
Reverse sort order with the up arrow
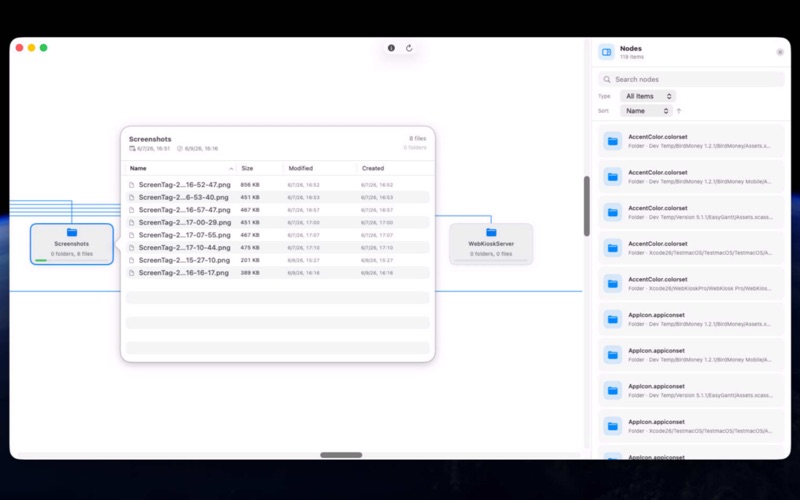[x=679, y=111]
